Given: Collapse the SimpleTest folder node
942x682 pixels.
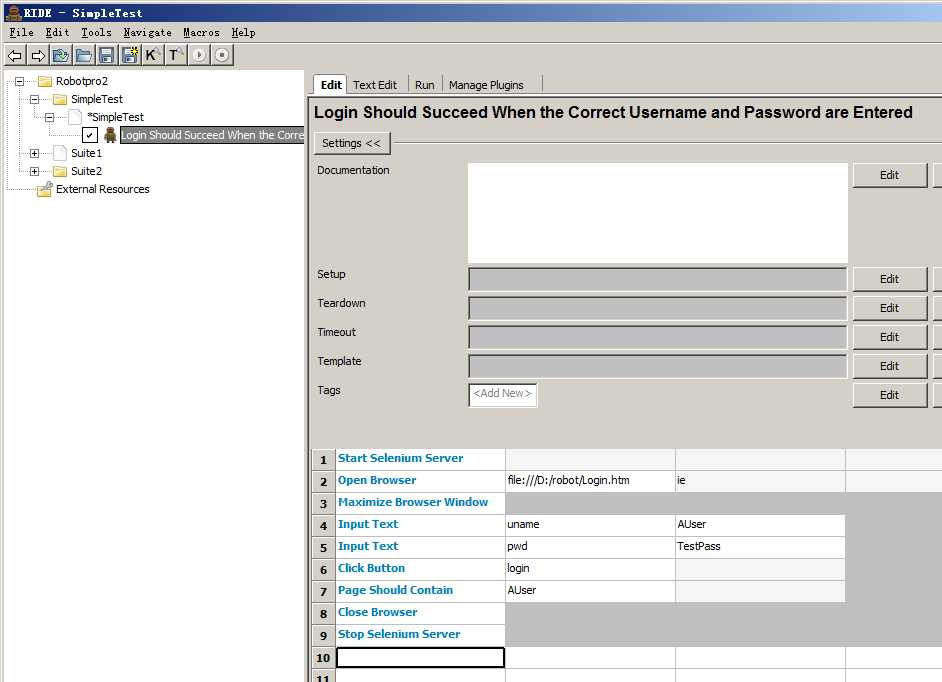Looking at the screenshot, I should click(x=34, y=99).
